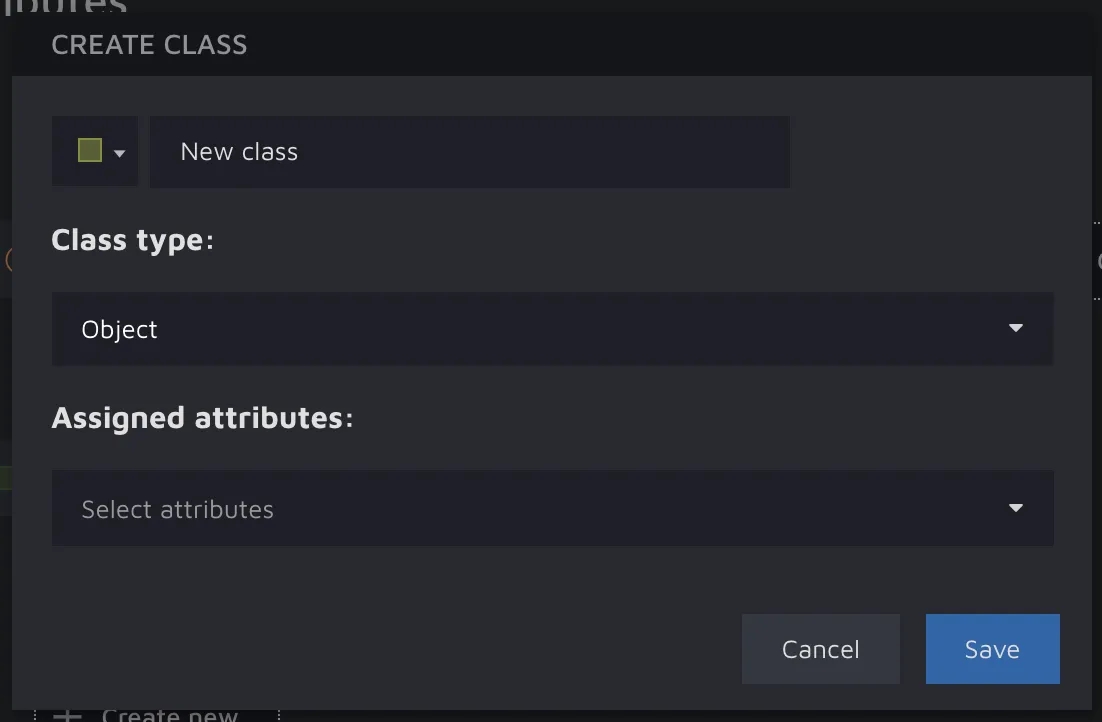1102x722 pixels.
Task: Click the Class type label
Action: click(132, 240)
